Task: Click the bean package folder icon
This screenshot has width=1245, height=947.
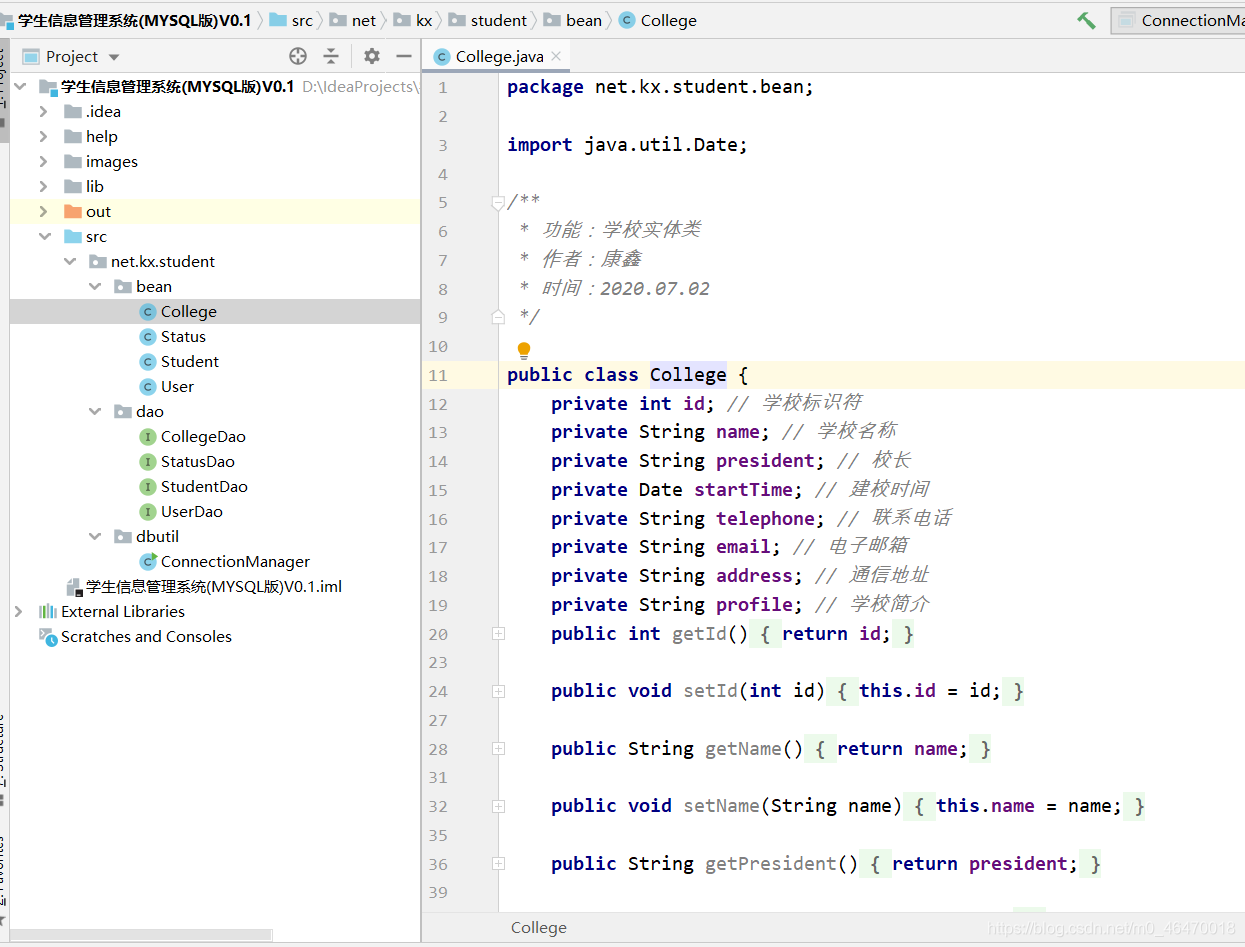Action: pos(123,286)
